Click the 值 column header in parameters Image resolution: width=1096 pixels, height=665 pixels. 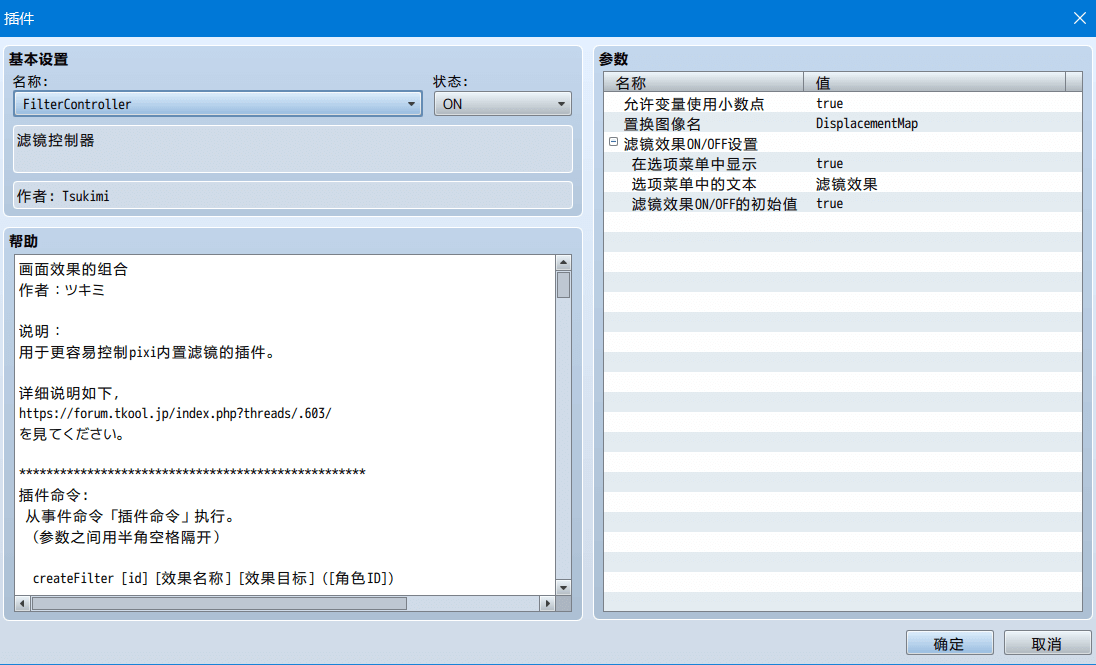tap(935, 83)
